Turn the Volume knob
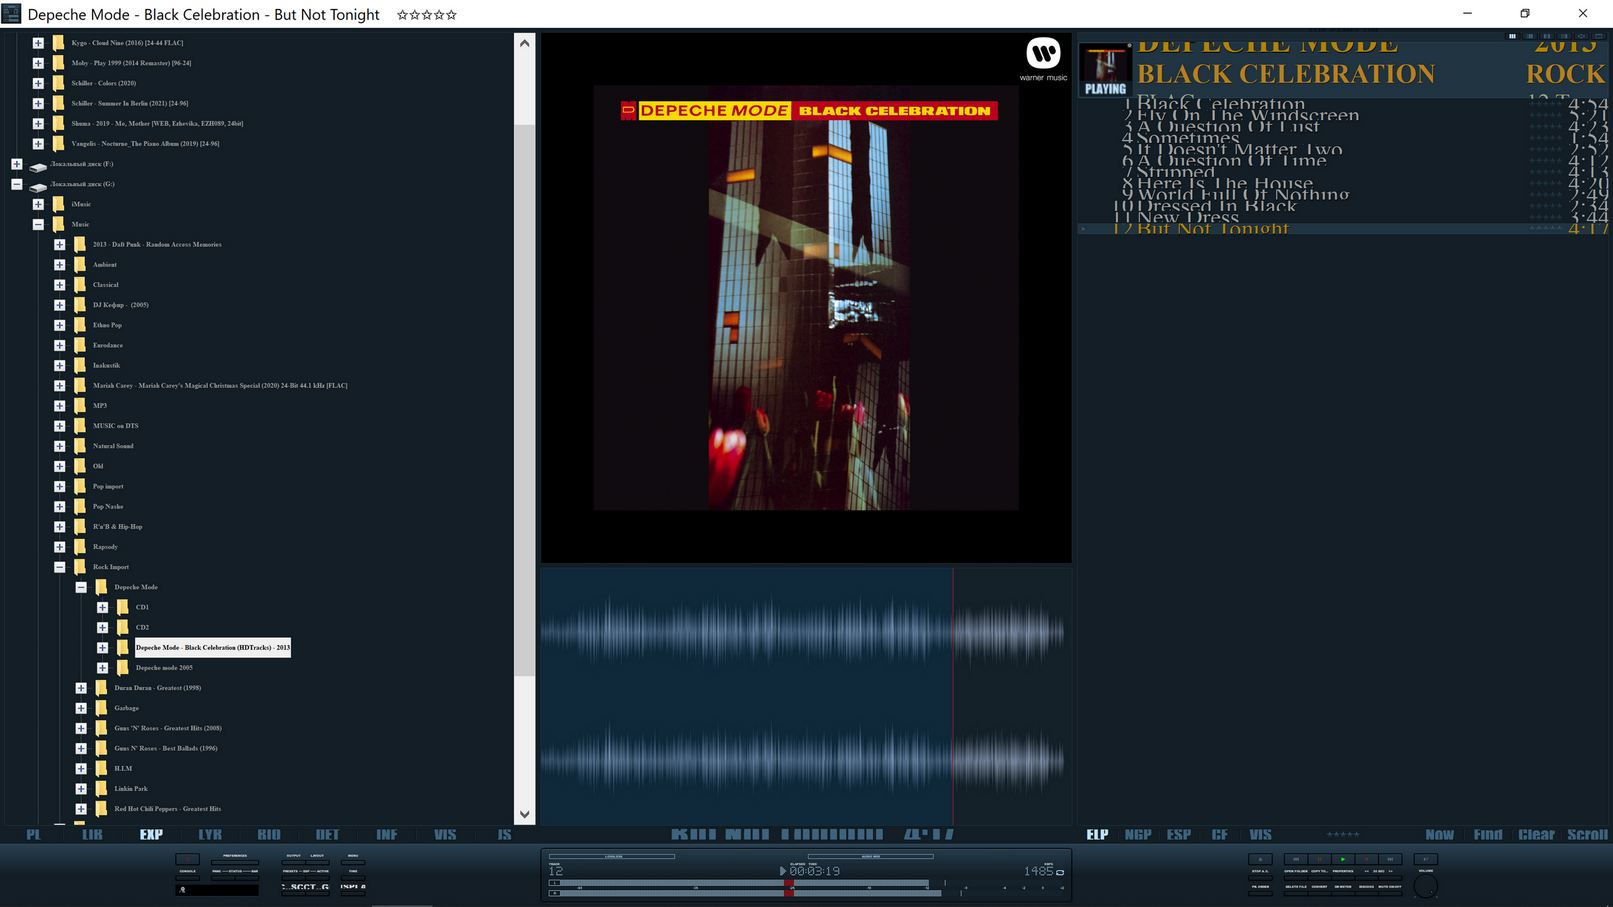Screen dimensions: 1613x907 1426,886
